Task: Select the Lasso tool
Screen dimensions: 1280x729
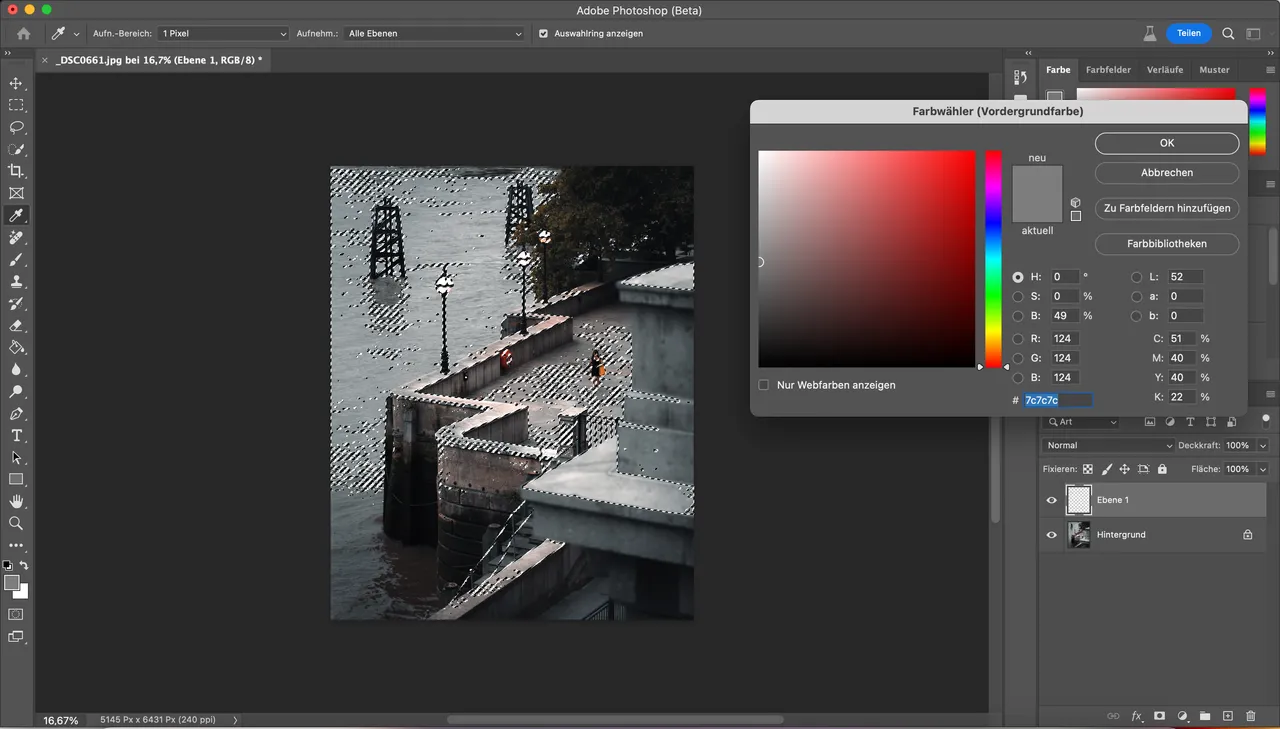Action: click(16, 127)
